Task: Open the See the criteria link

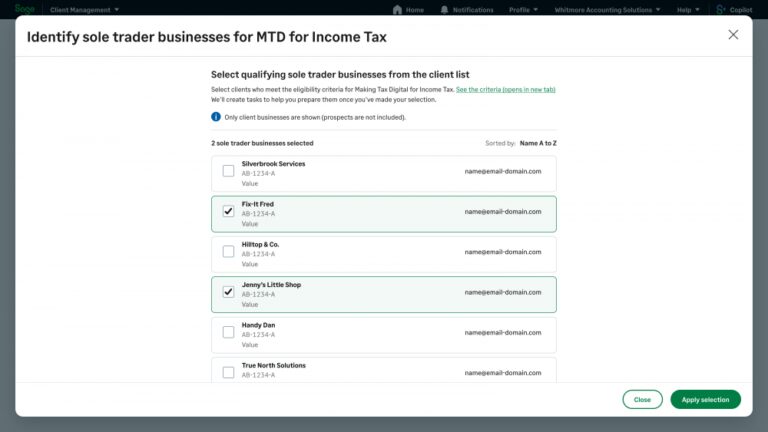Action: coord(505,90)
